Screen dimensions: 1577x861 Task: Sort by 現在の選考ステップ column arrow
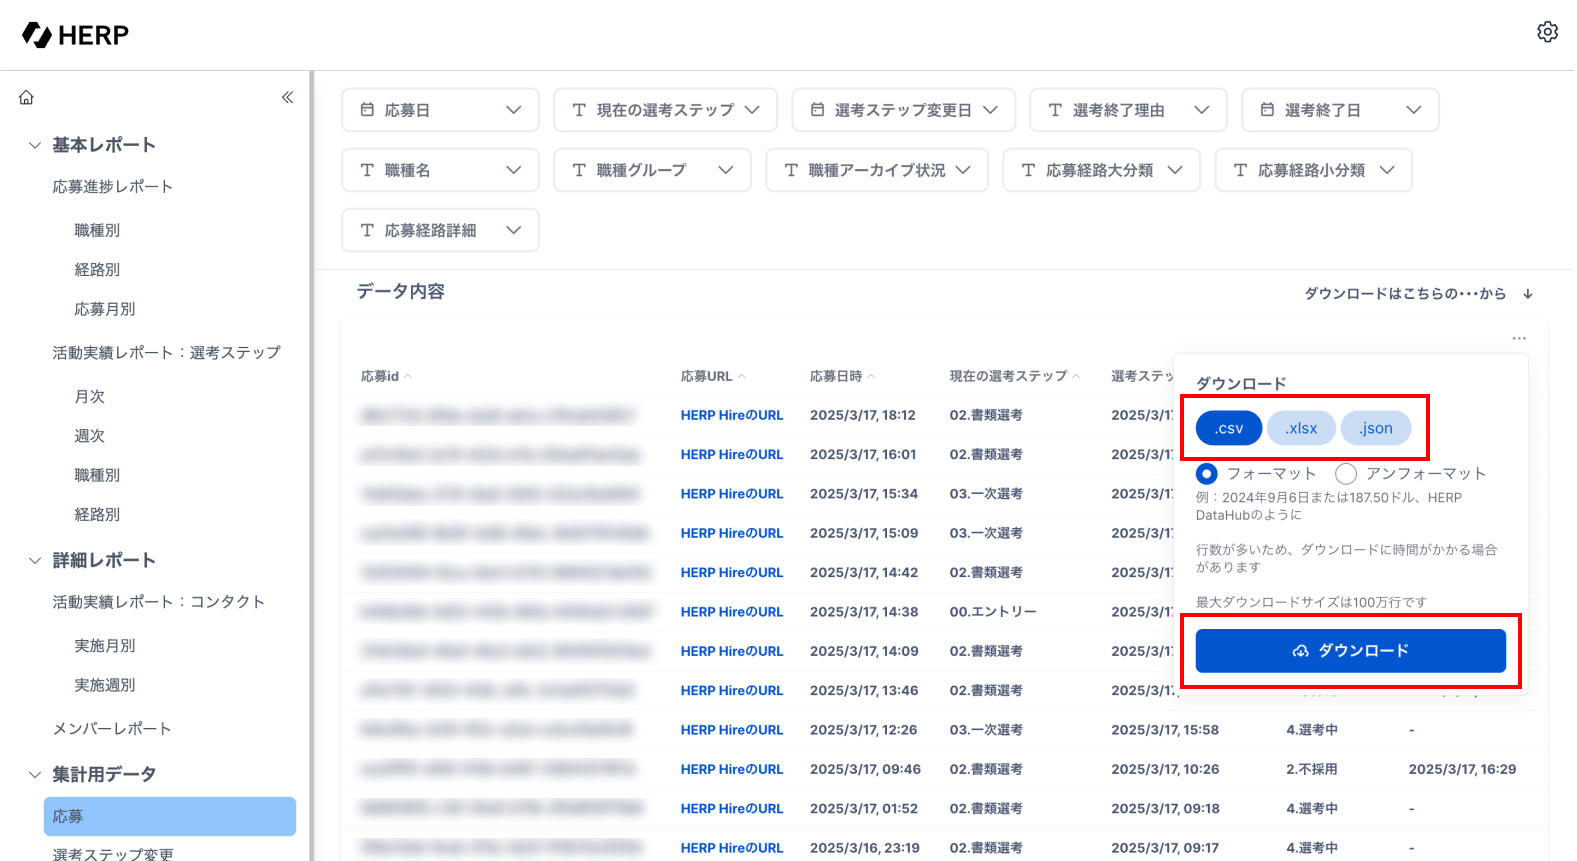point(1076,377)
